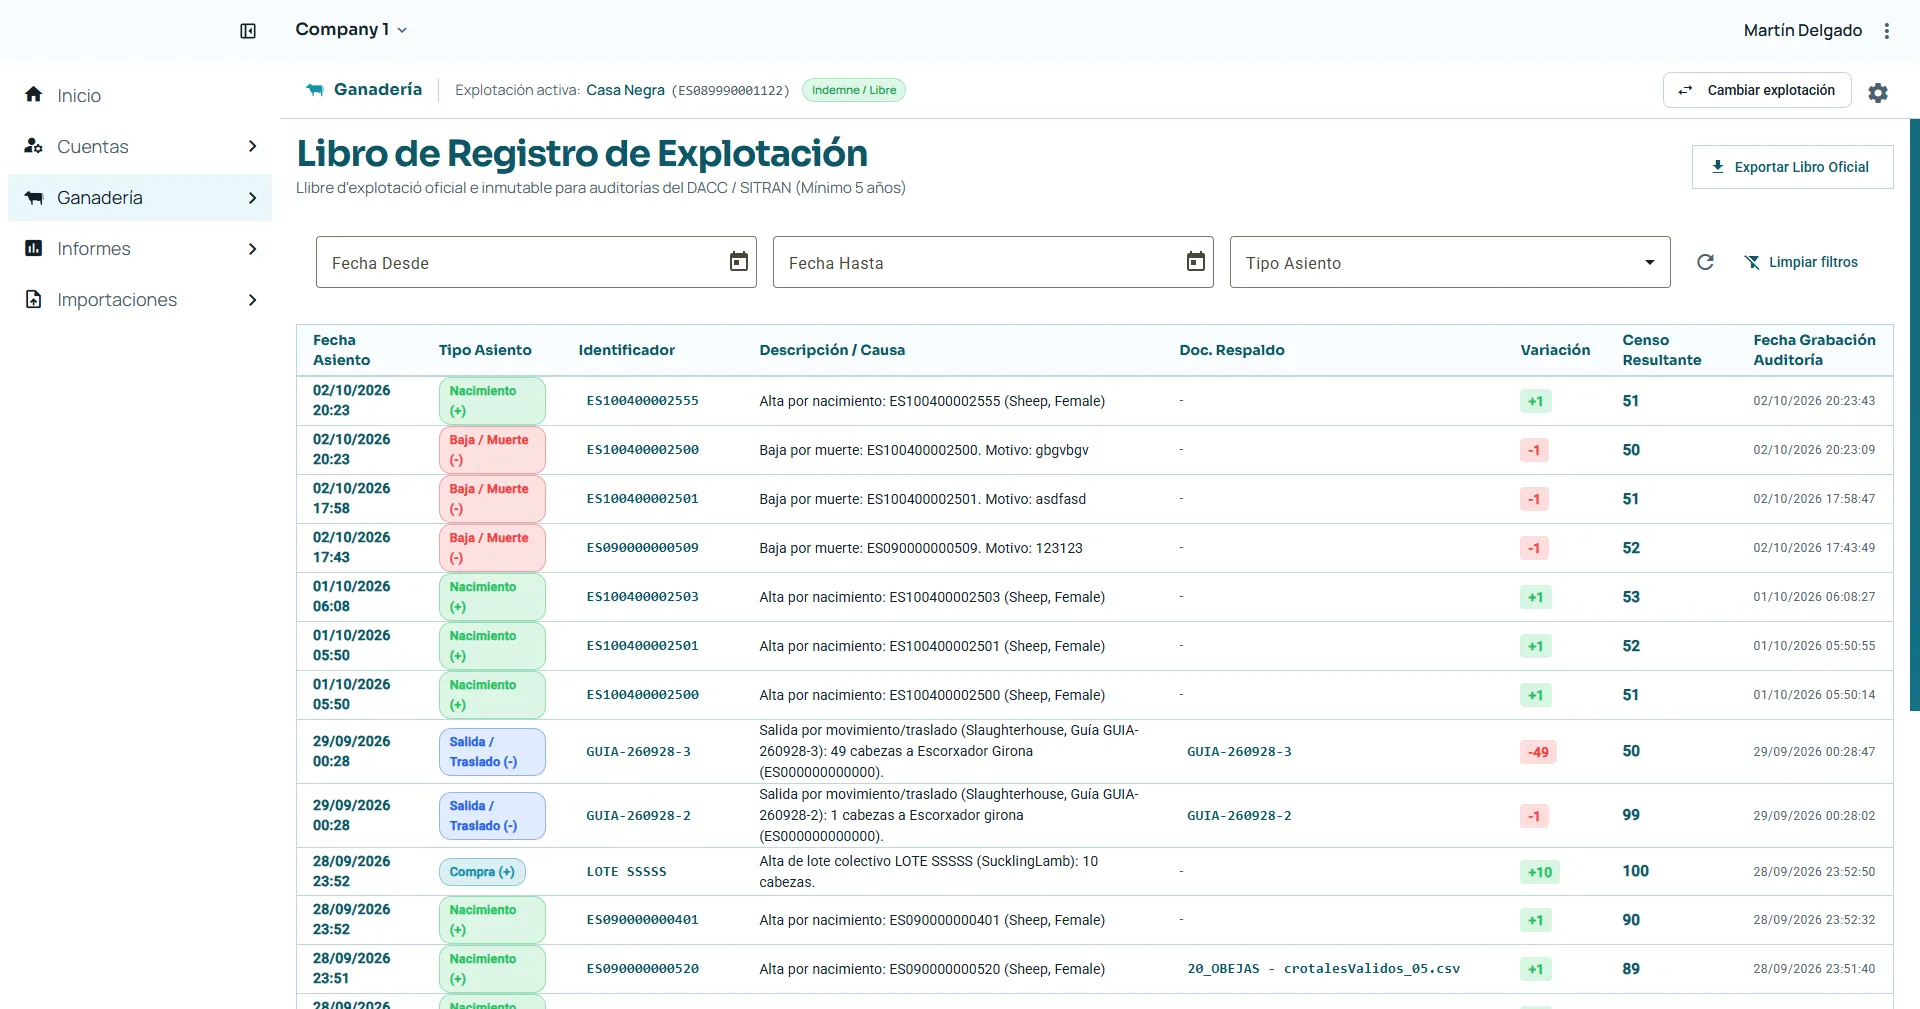Open Fecha Hasta calendar picker icon
This screenshot has width=1920, height=1009.
click(1196, 261)
